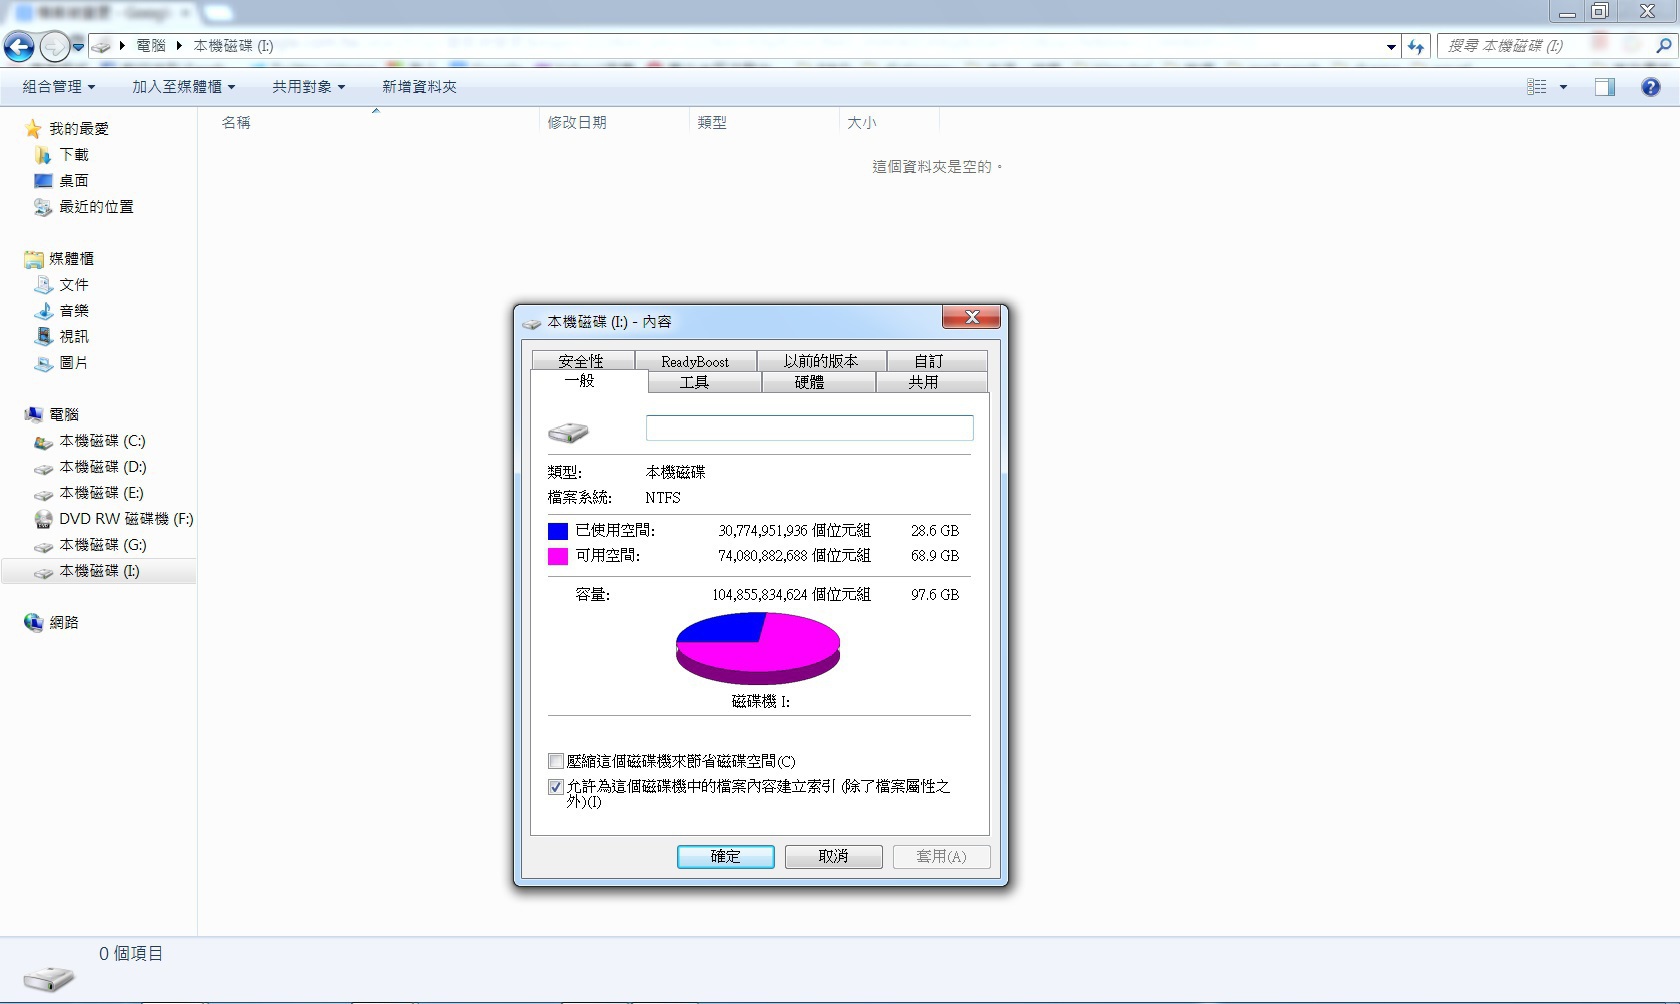Open 音樂 library

coord(62,311)
